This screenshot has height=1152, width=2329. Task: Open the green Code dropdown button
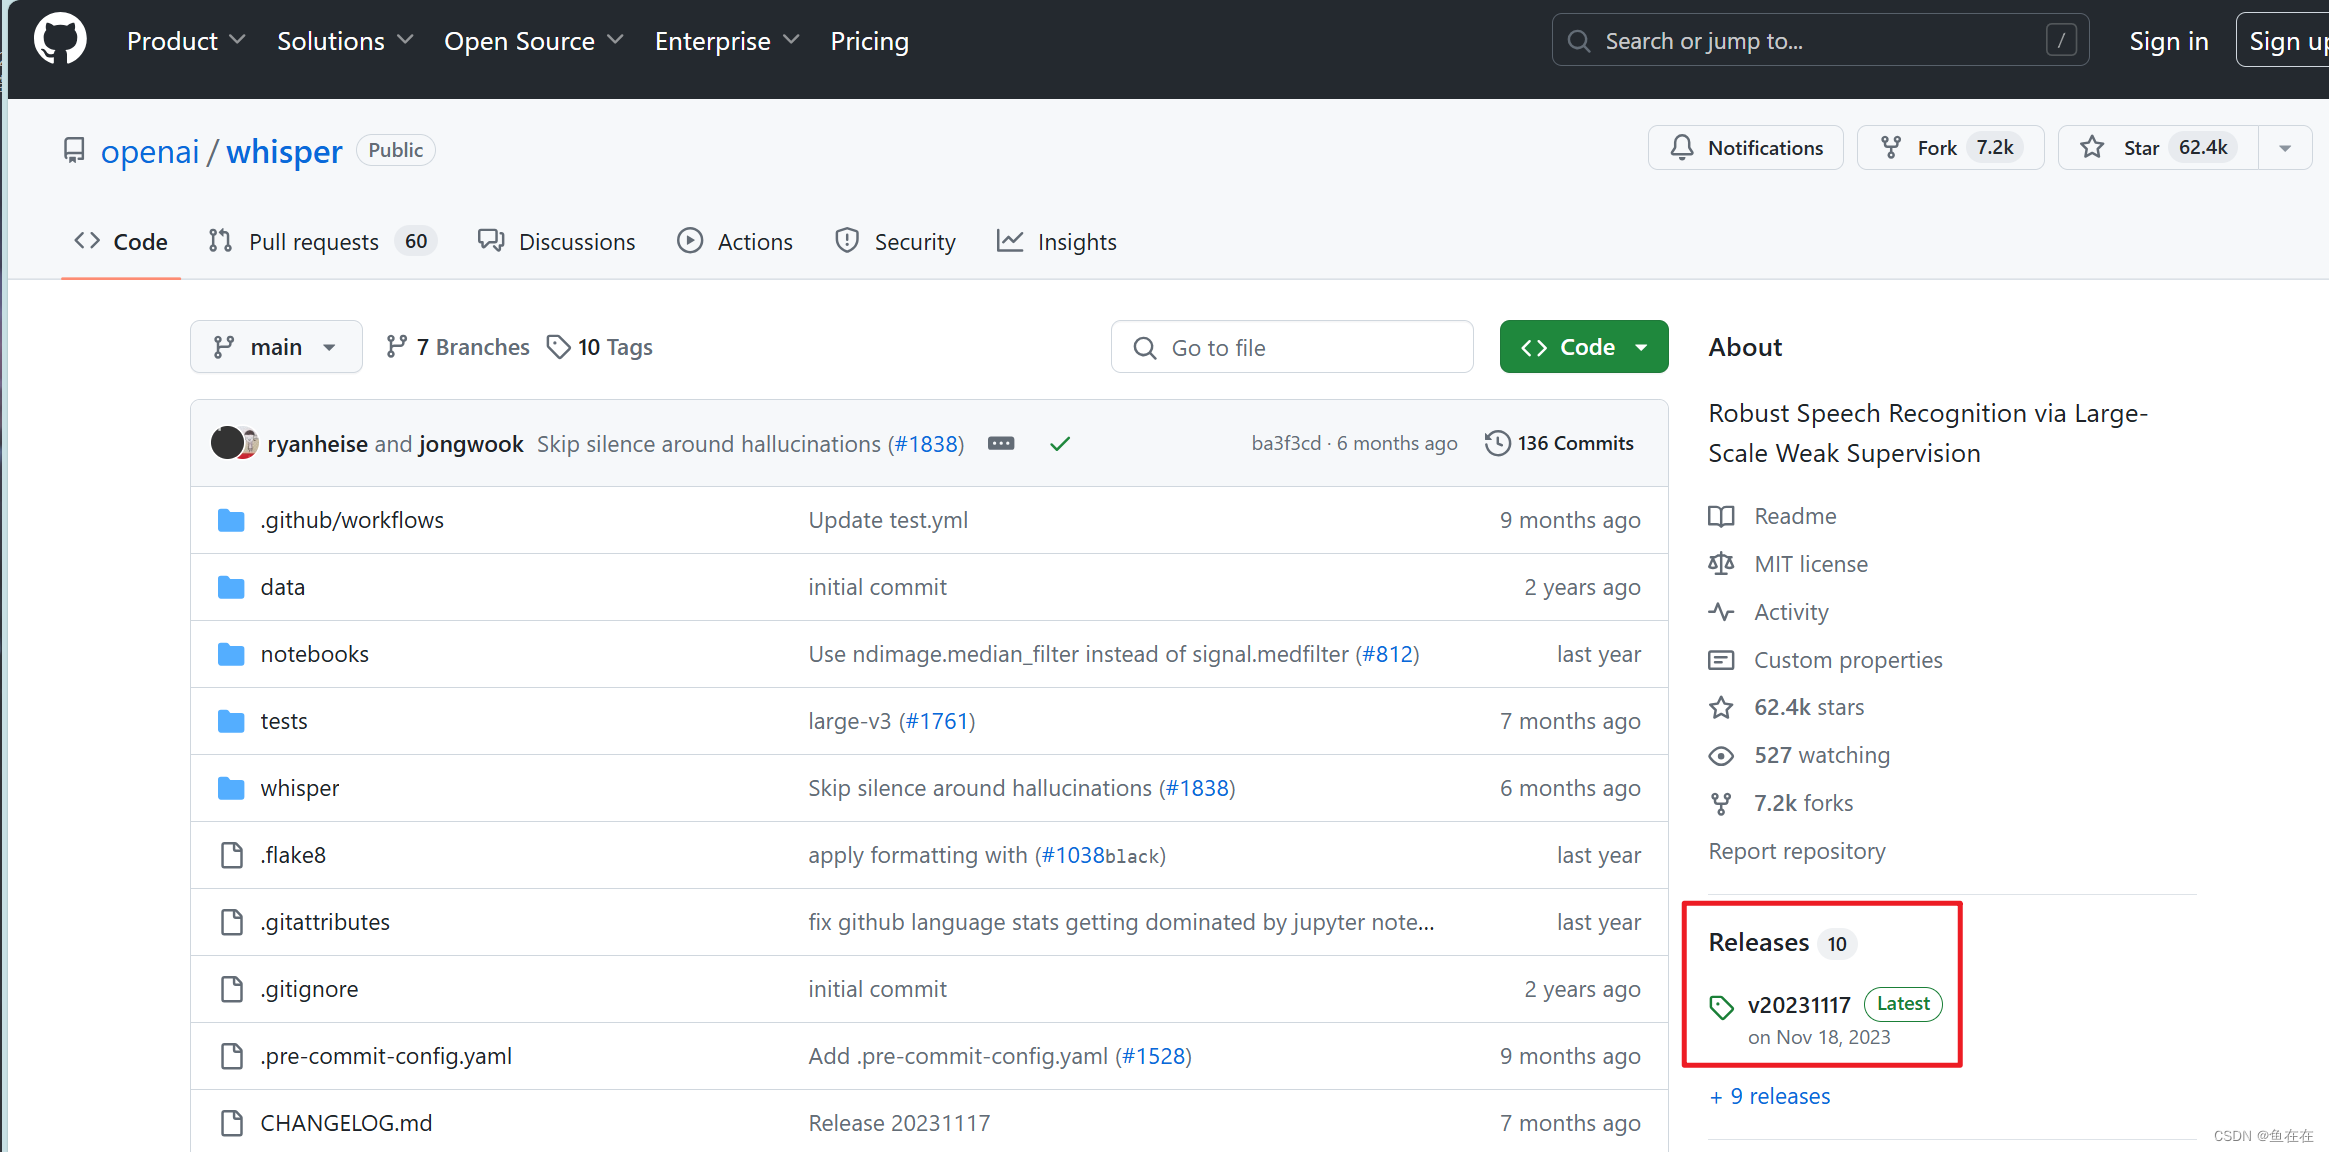(1584, 347)
